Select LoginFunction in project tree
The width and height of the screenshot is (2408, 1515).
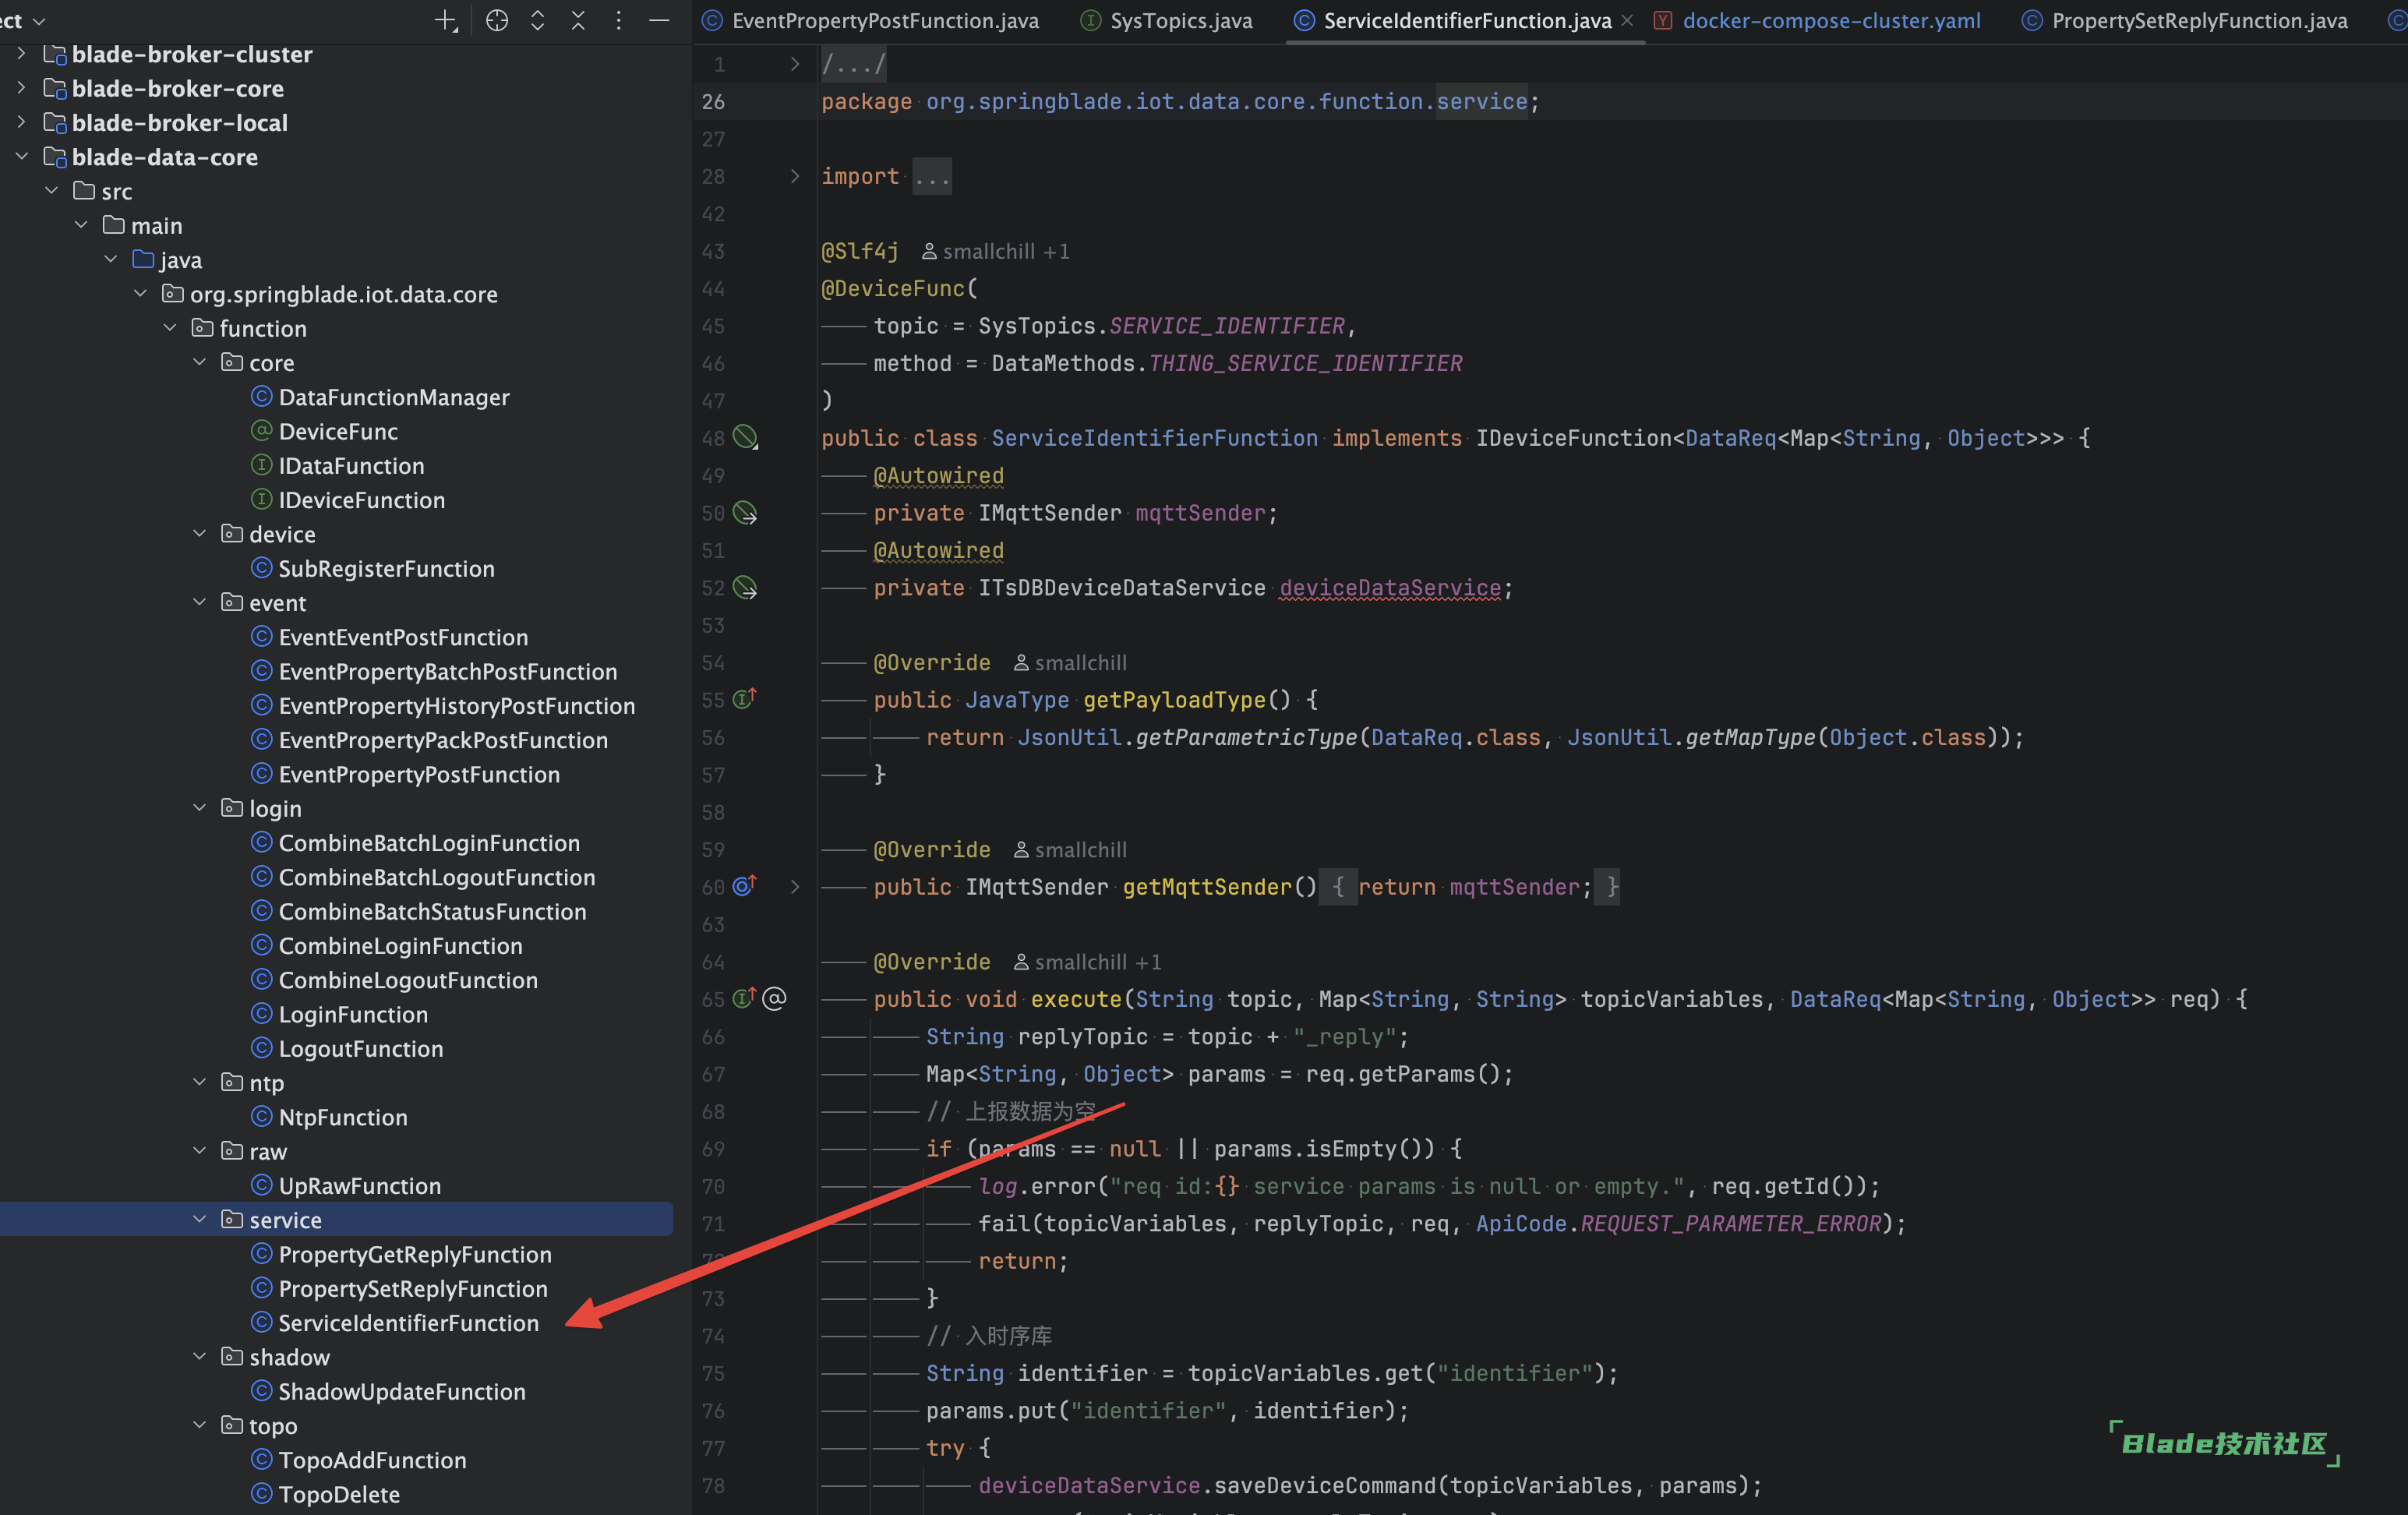point(353,1014)
